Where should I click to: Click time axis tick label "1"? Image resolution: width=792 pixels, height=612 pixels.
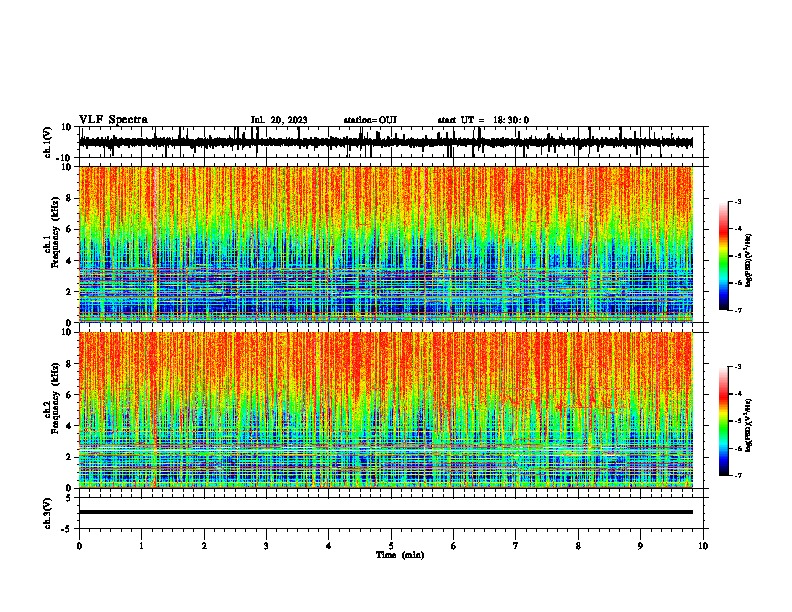coord(141,546)
